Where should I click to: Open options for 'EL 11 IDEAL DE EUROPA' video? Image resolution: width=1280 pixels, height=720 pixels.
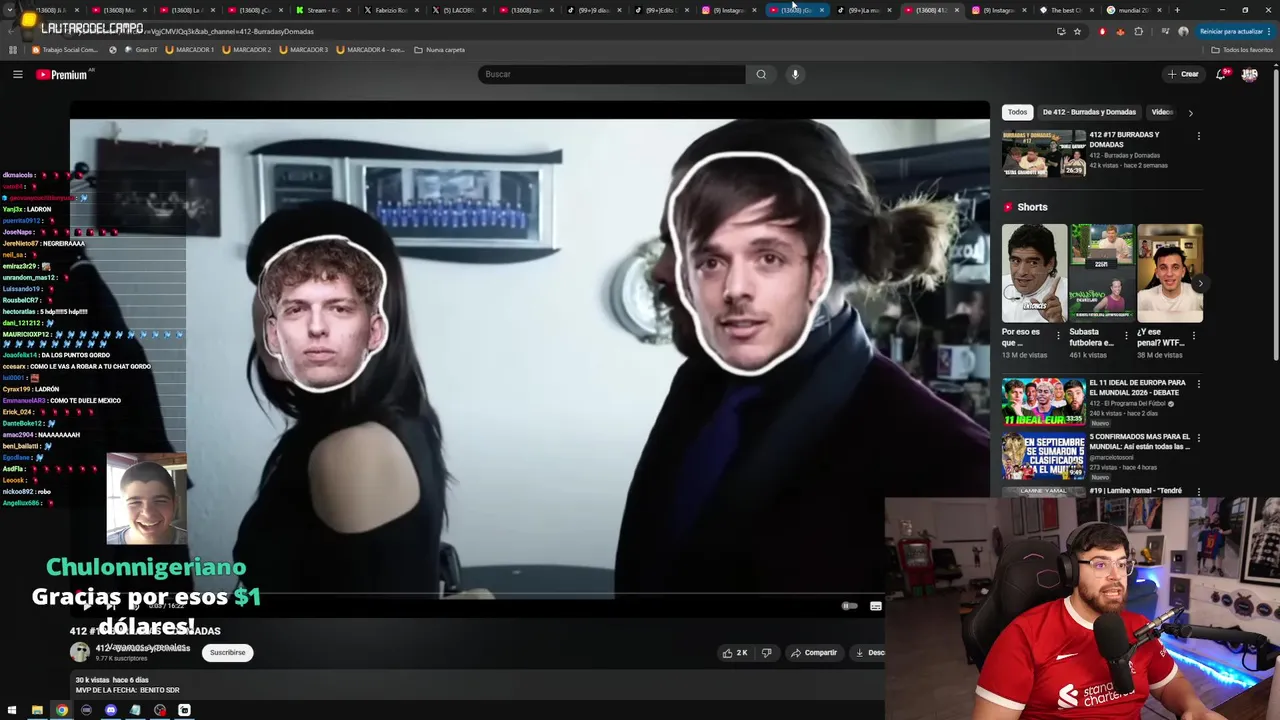tap(1198, 384)
